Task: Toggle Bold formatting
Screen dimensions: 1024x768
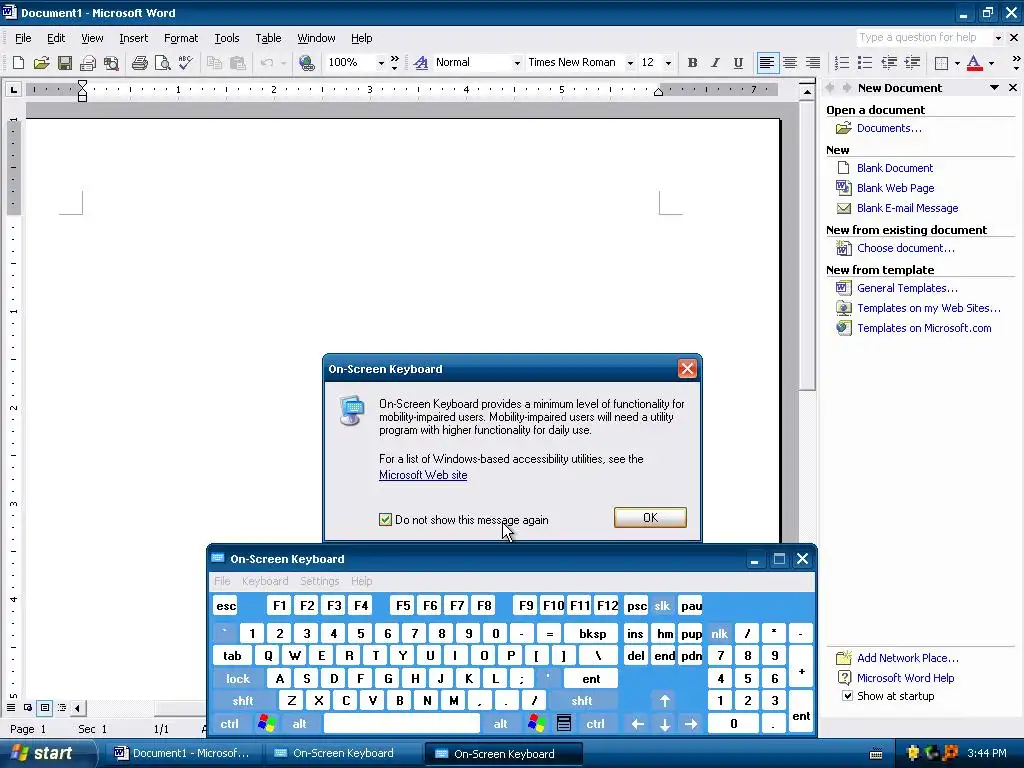Action: (x=692, y=63)
